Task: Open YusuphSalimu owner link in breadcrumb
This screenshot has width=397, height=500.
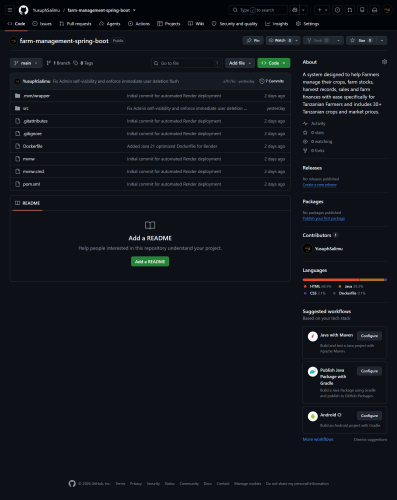Action: tap(46, 10)
